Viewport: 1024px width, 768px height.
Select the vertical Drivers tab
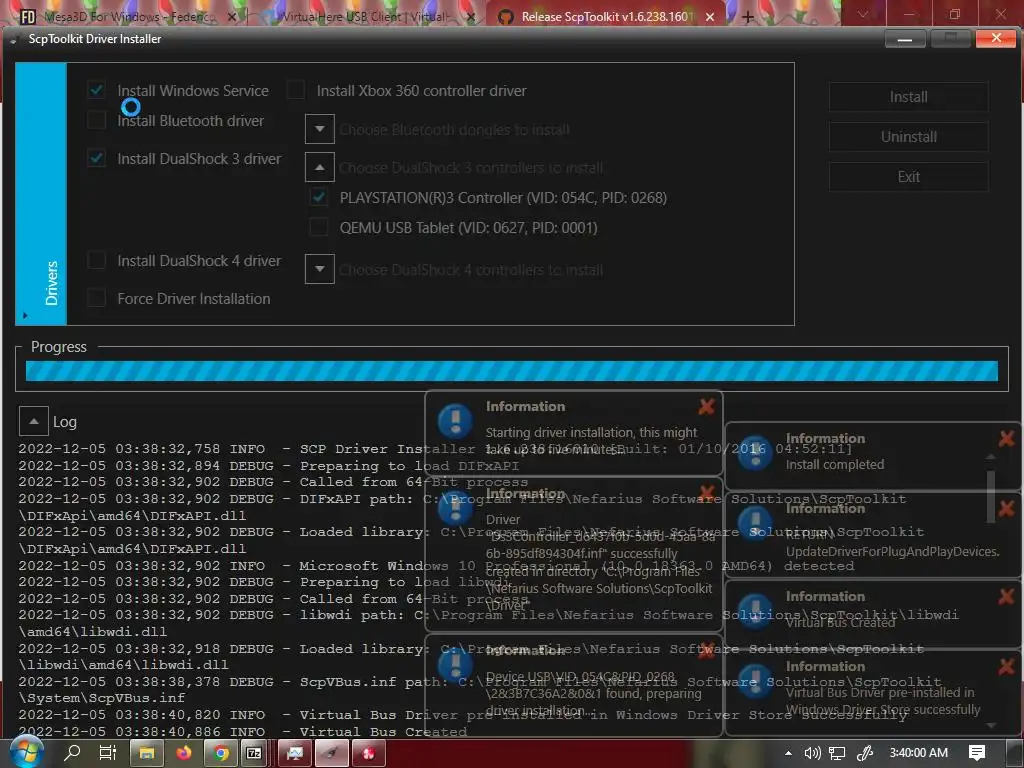40,193
